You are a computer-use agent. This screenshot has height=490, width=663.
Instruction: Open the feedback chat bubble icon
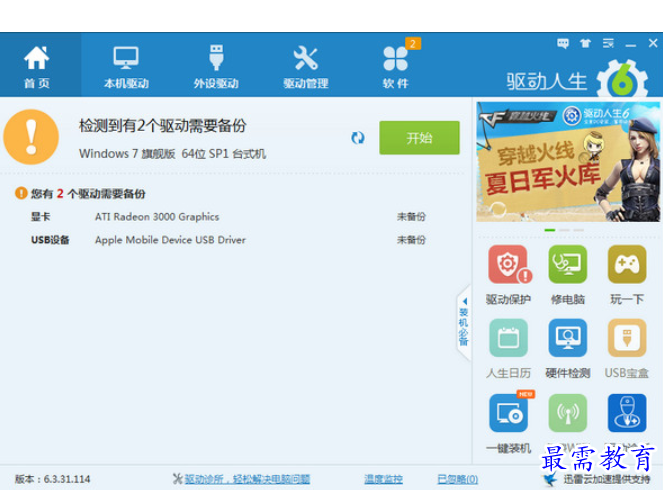tap(563, 43)
